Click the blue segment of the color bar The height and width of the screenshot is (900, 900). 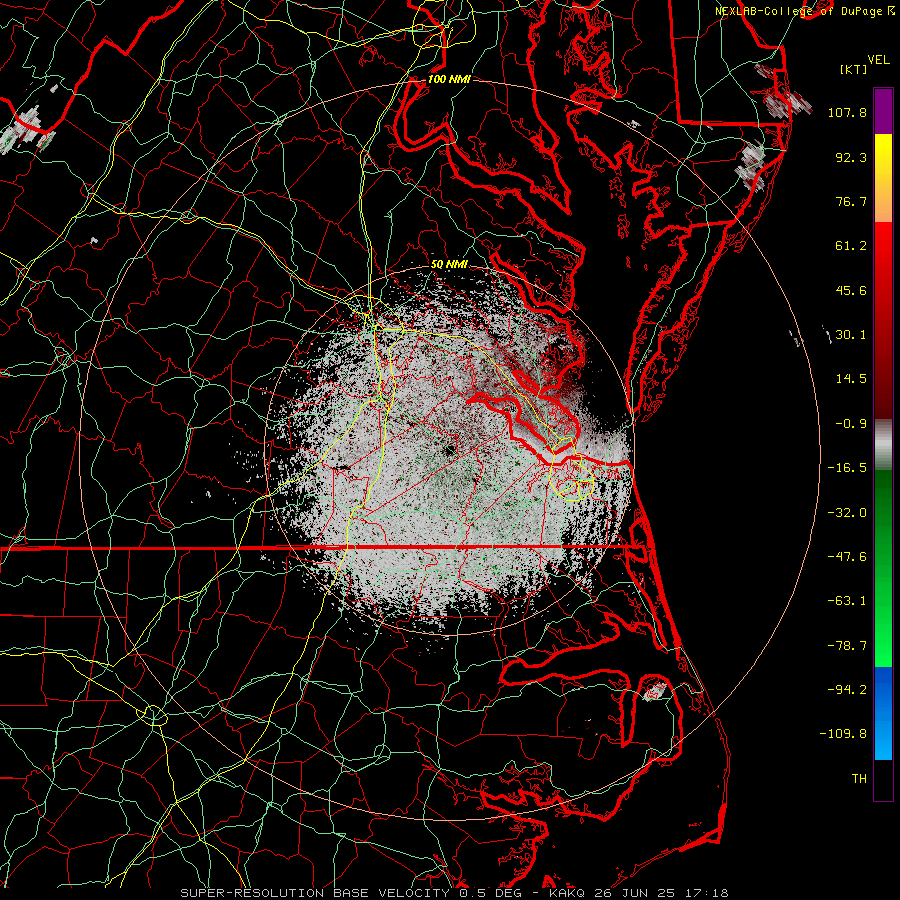coord(883,713)
